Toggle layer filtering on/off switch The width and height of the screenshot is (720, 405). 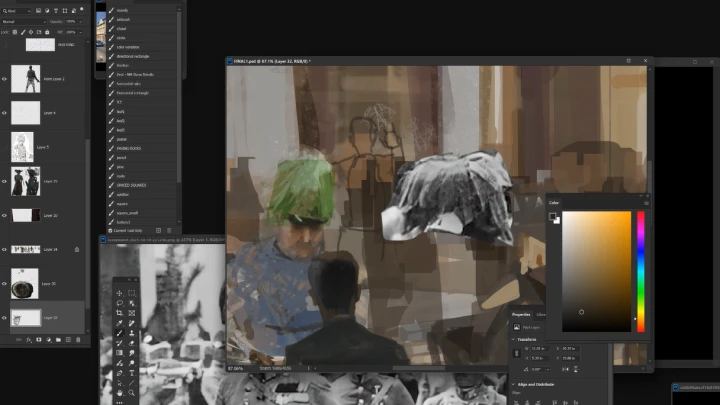82,9
